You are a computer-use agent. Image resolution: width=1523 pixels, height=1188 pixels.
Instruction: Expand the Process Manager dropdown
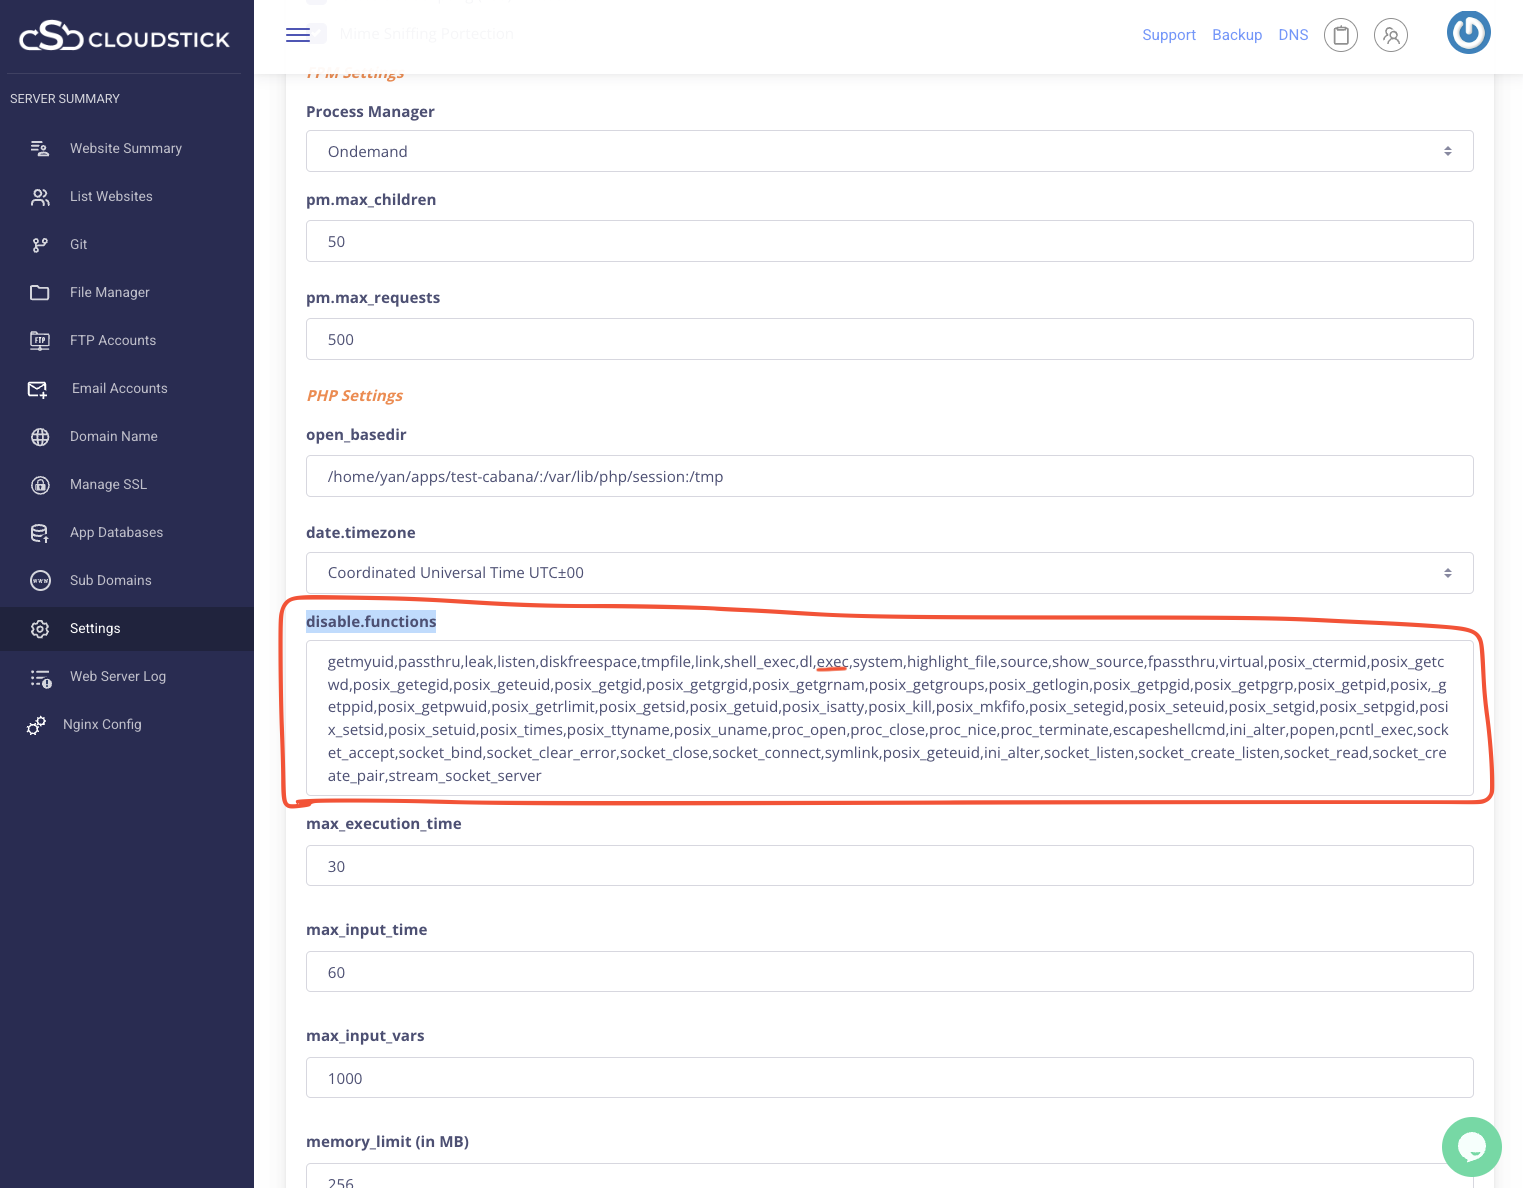coord(888,151)
